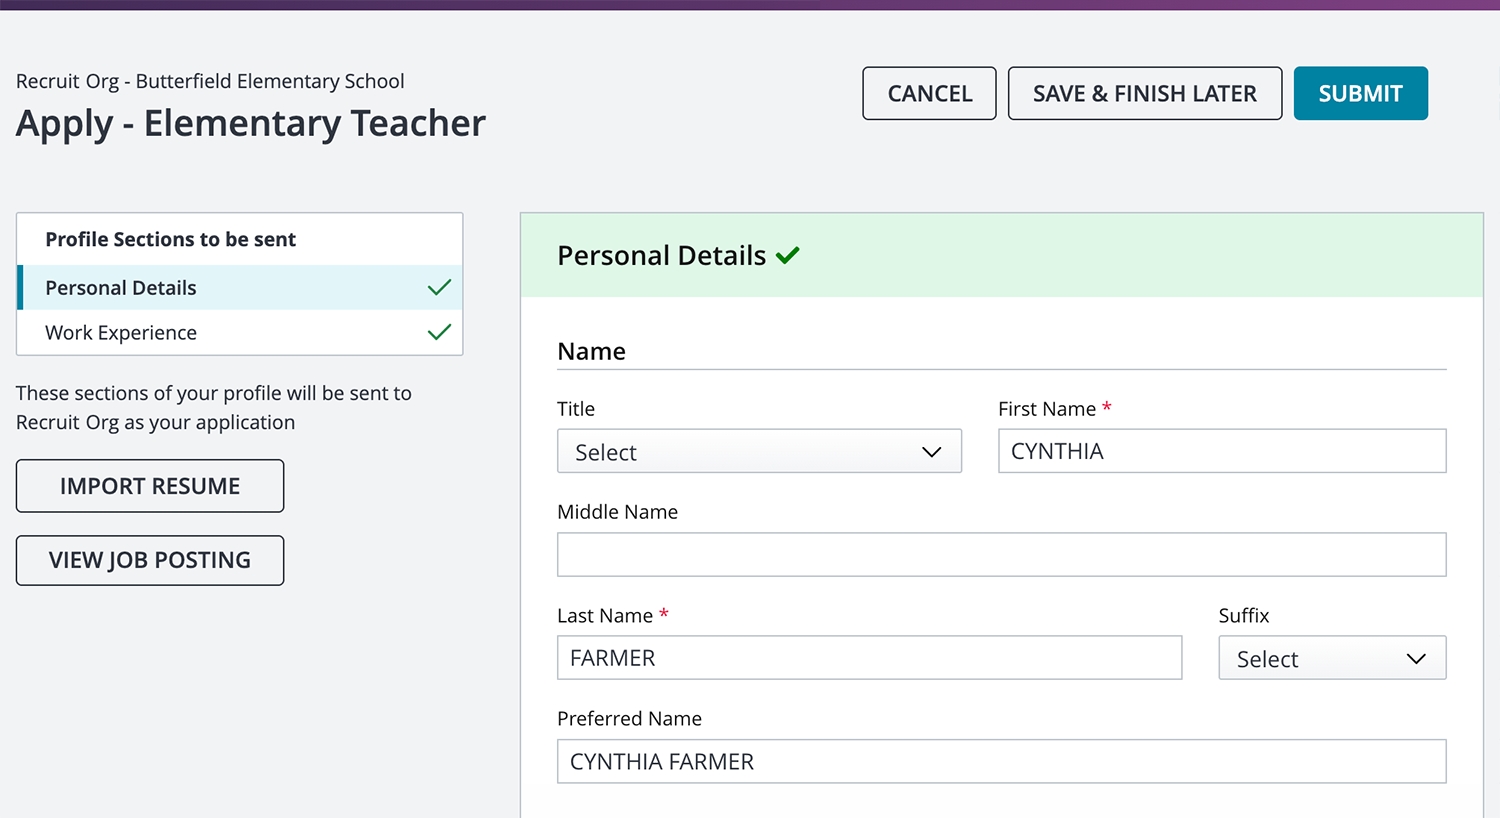
Task: Click the chevron arrow in the Suffix field
Action: click(1415, 659)
